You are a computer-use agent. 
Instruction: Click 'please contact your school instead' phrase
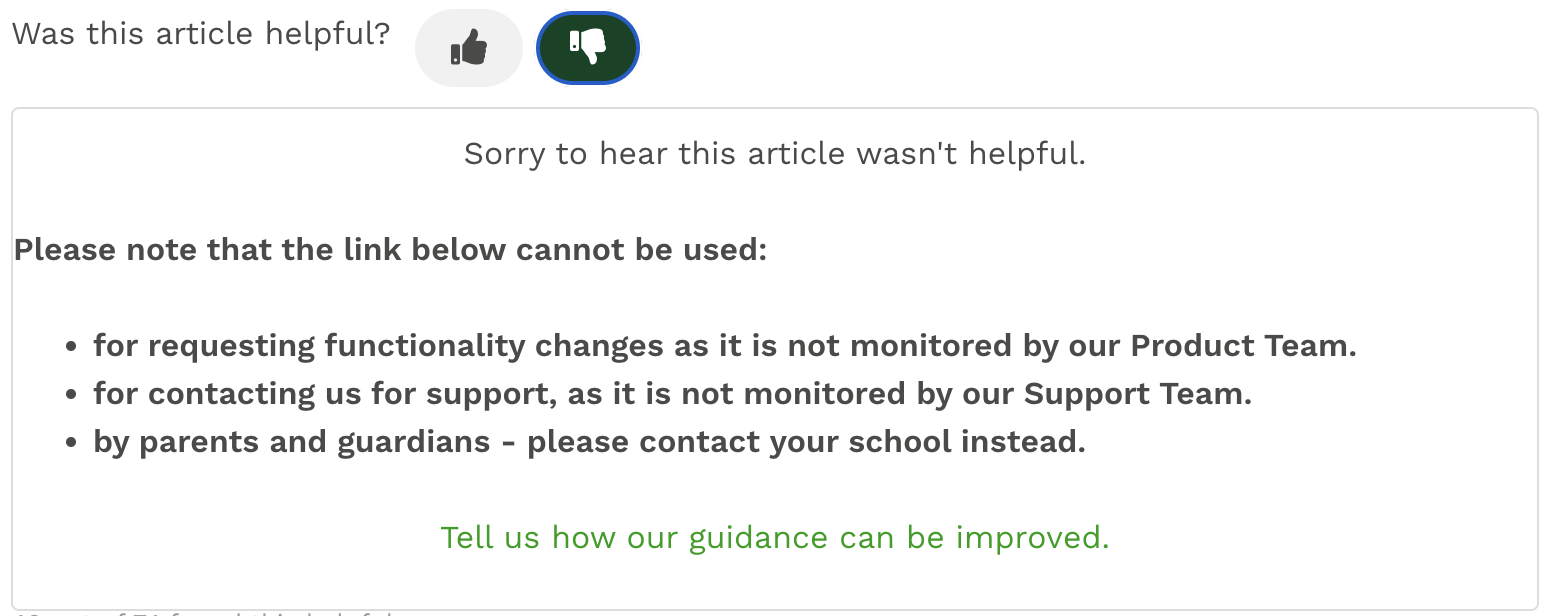coord(806,442)
